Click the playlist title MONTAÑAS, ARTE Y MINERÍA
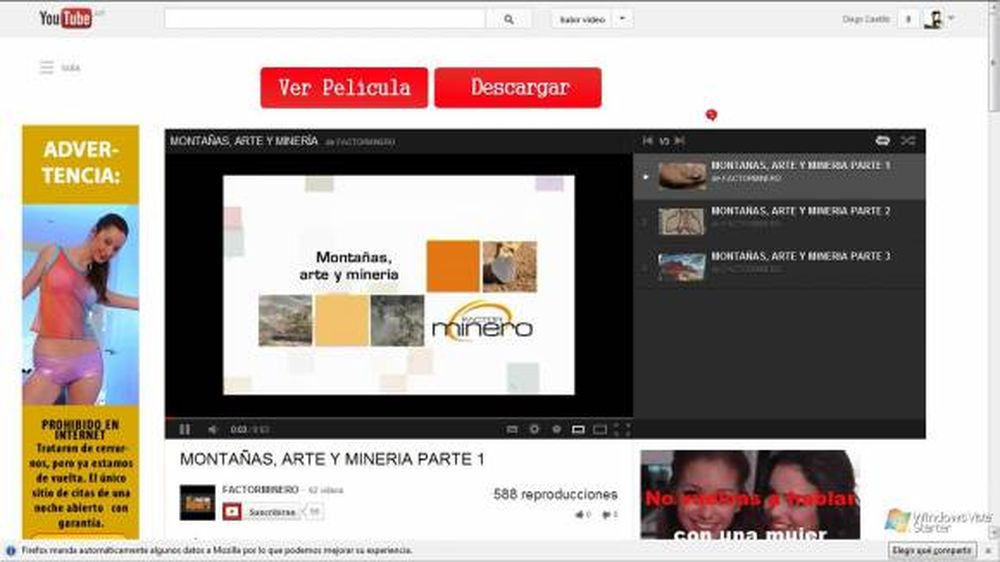 click(x=244, y=141)
